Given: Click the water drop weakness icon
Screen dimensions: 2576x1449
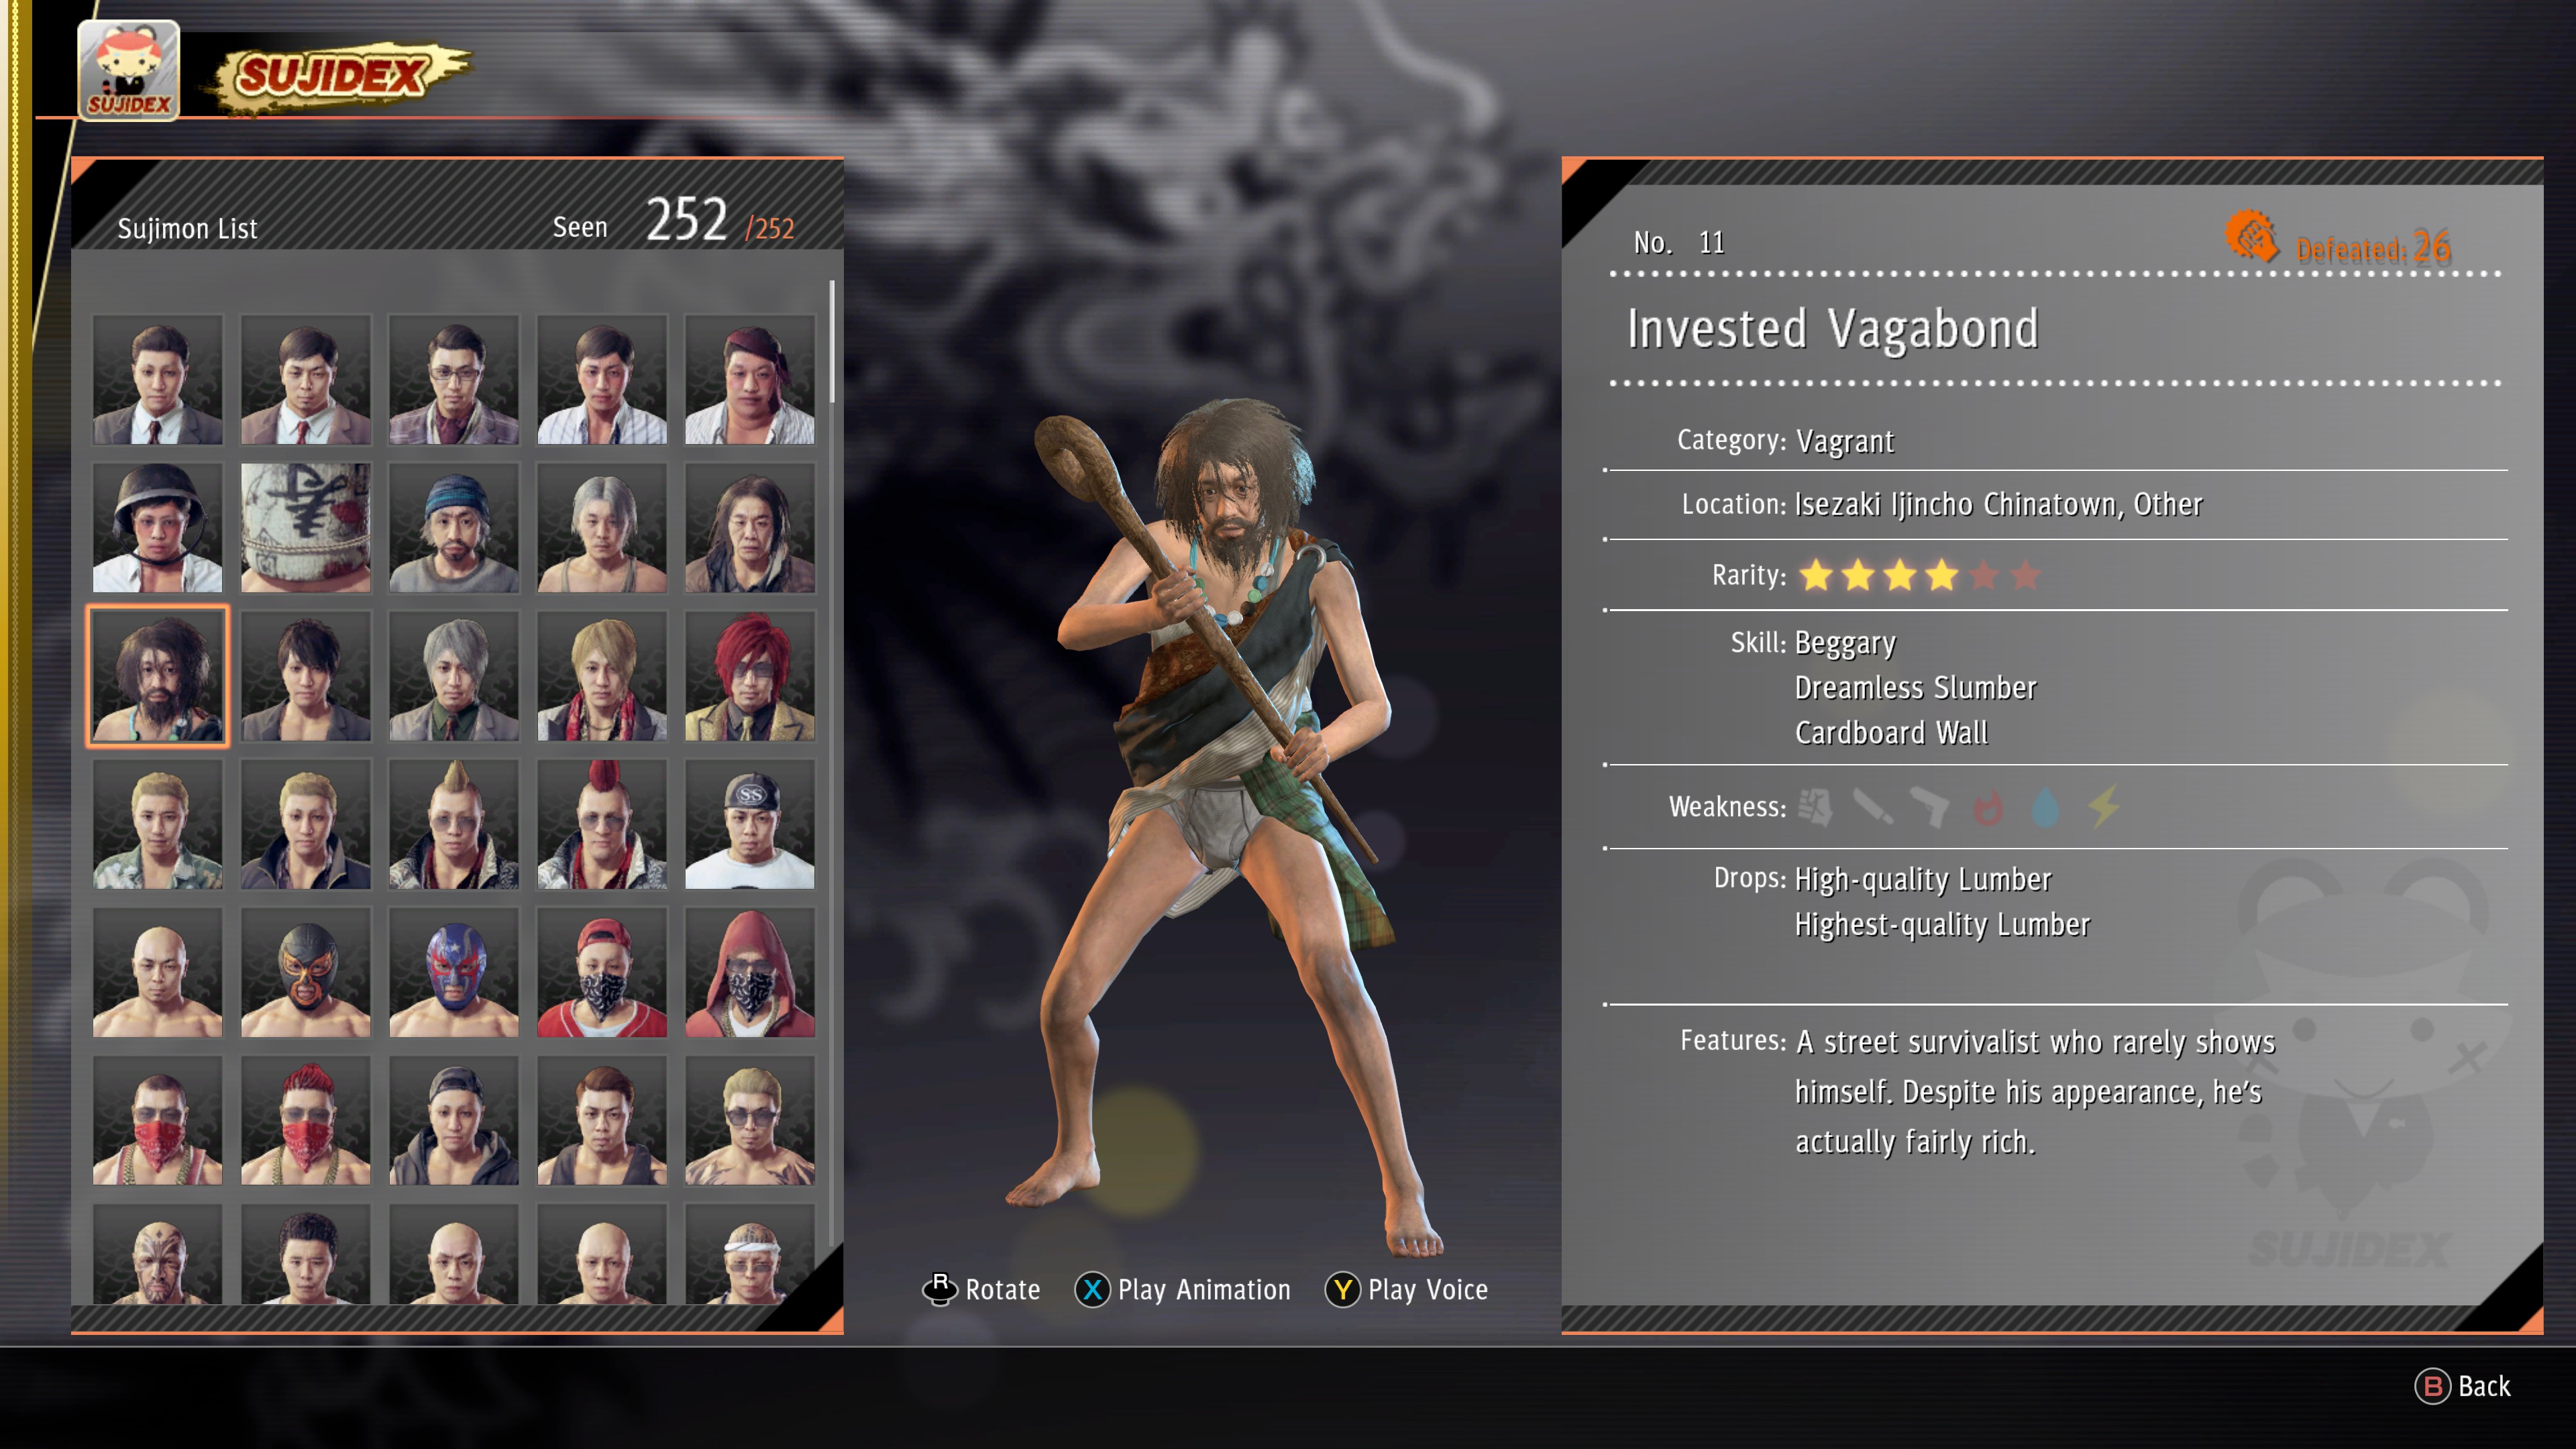Looking at the screenshot, I should (x=2046, y=807).
